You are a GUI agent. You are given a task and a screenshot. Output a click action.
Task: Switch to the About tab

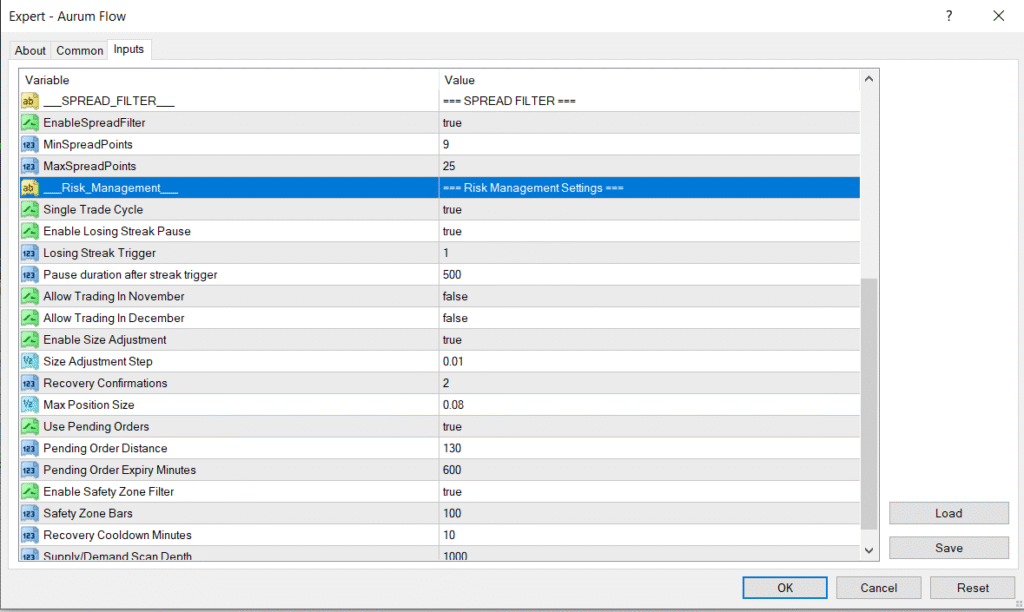point(30,51)
